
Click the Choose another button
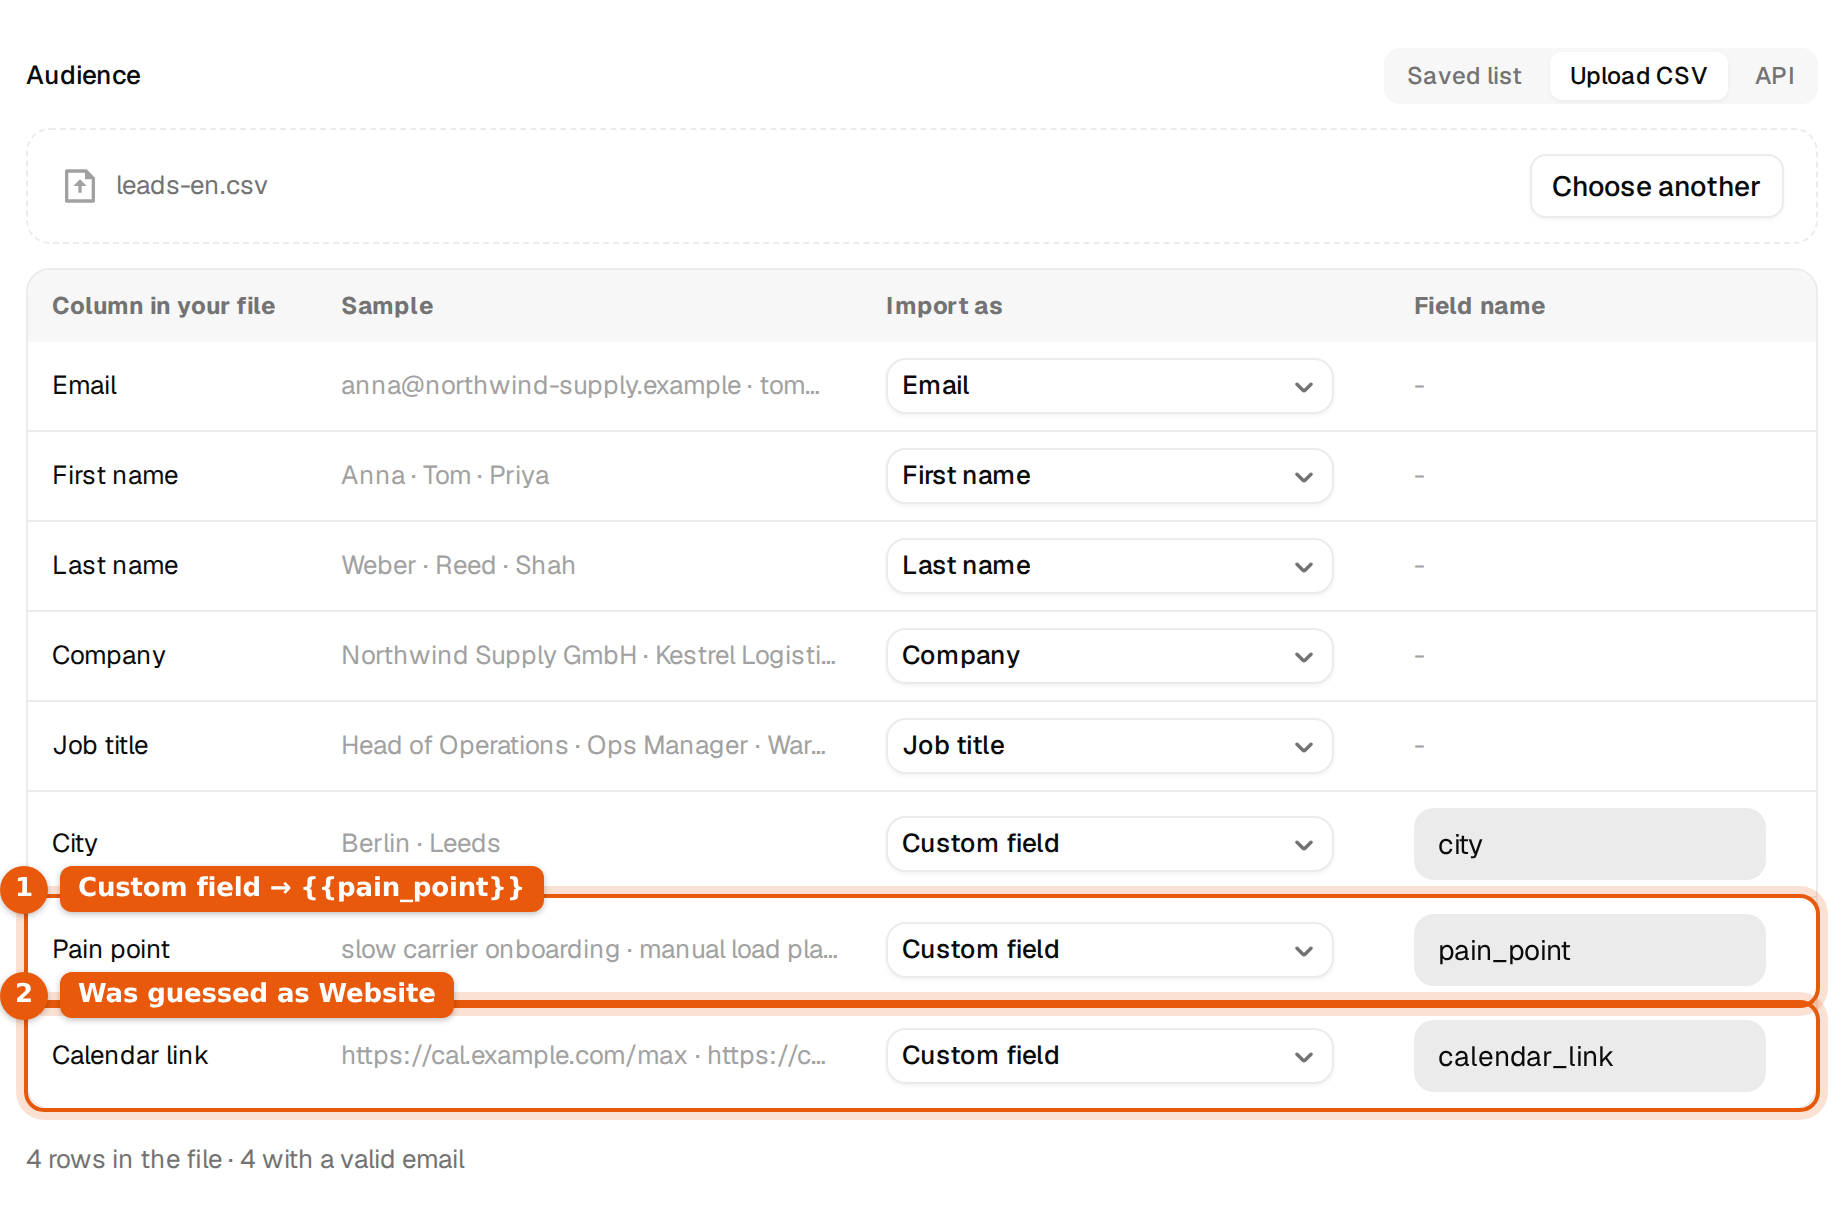pos(1656,186)
